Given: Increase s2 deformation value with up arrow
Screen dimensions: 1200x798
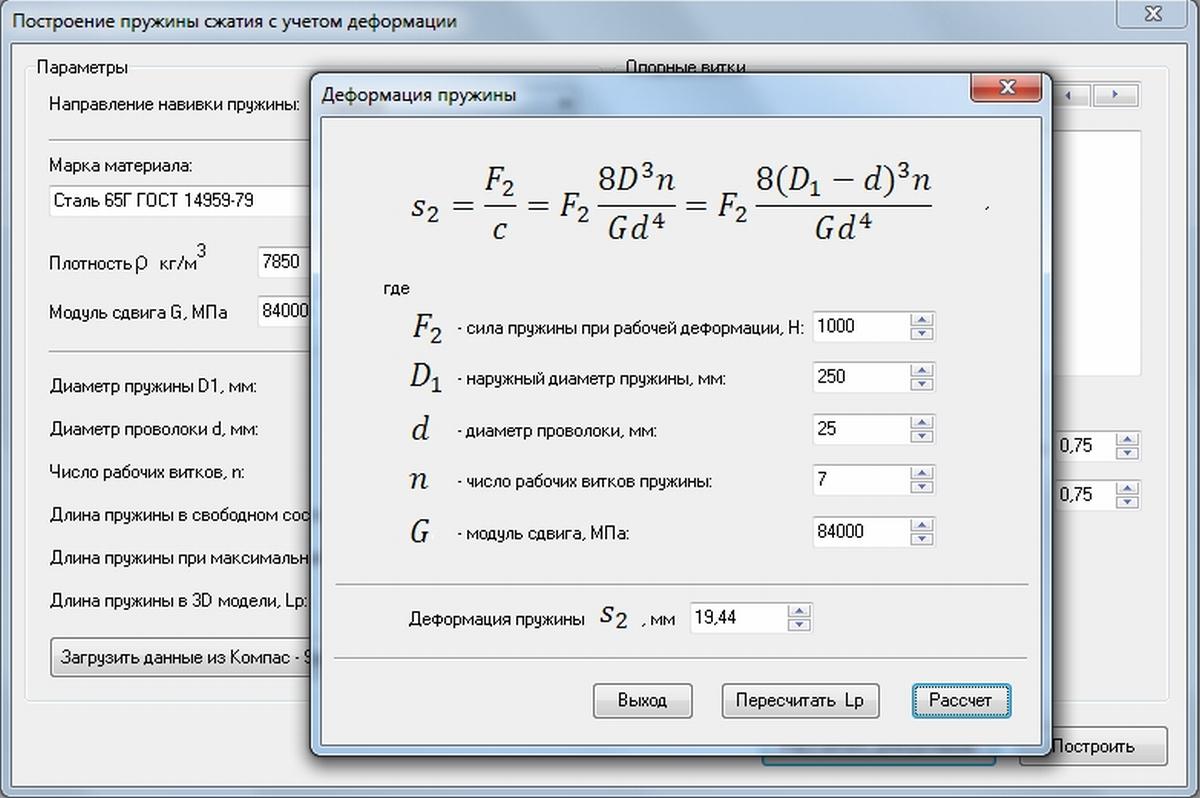Looking at the screenshot, I should pos(798,611).
